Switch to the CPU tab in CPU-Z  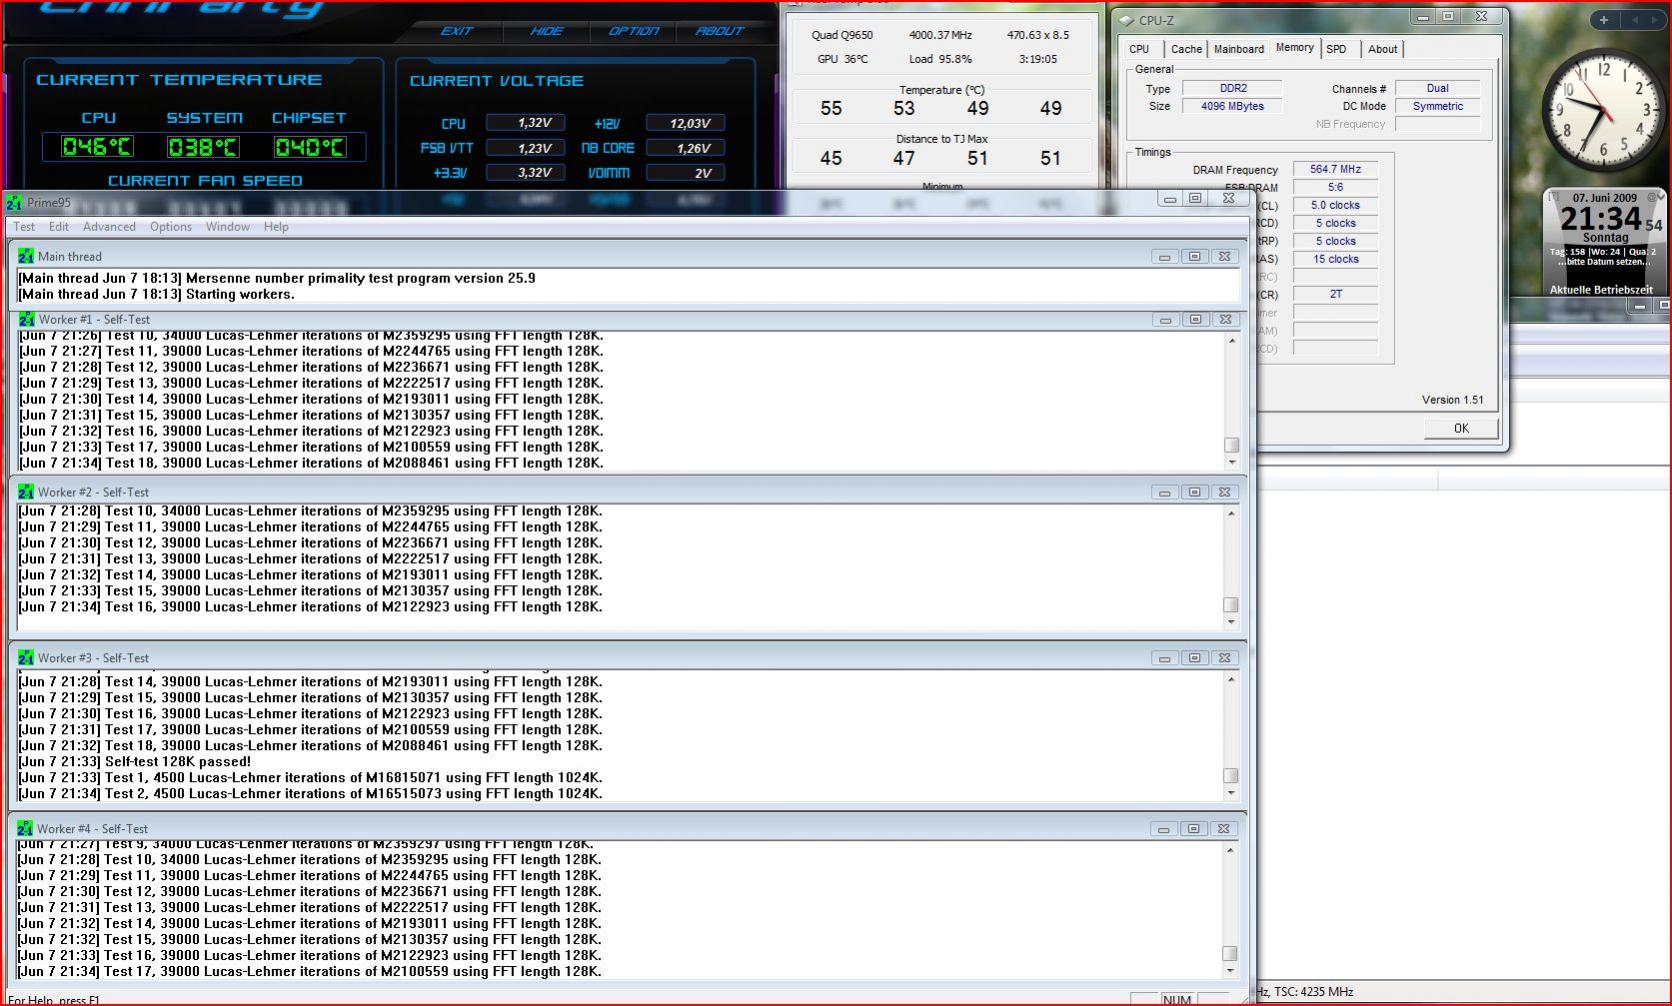(x=1139, y=49)
